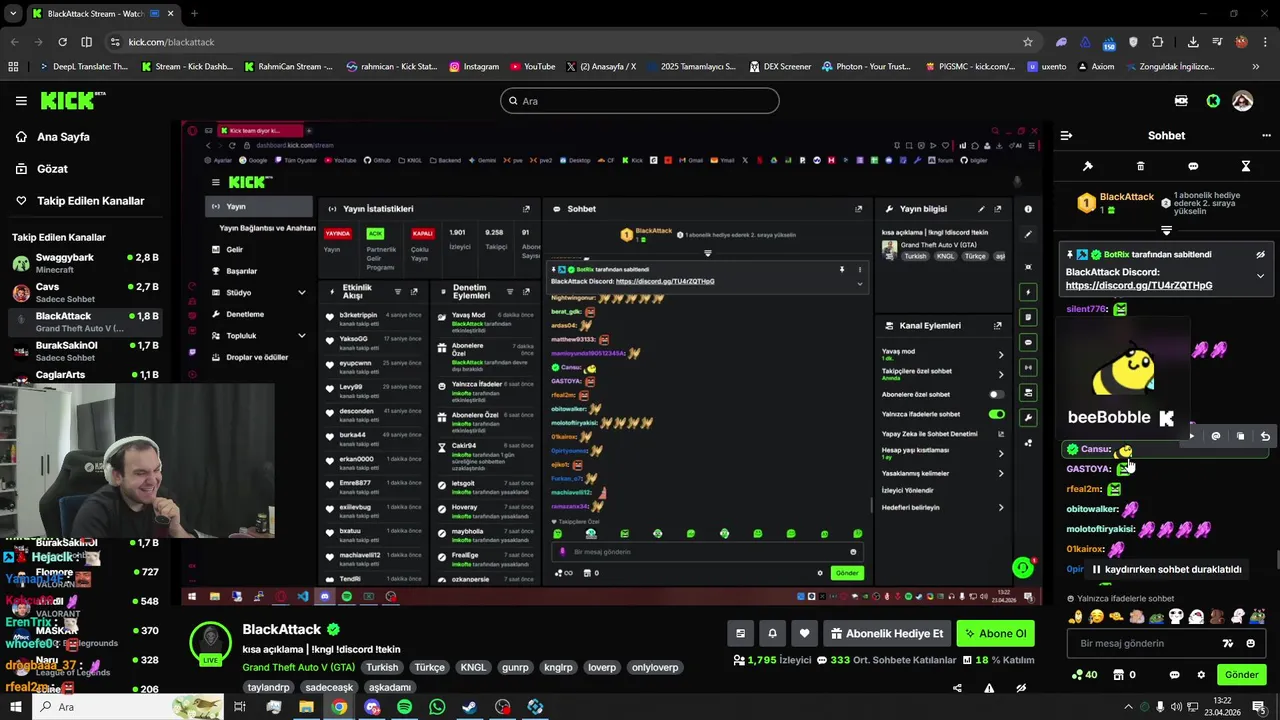This screenshot has width=1280, height=720.
Task: Open the Grand Theft Auto V (GTA) category
Action: (x=298, y=667)
